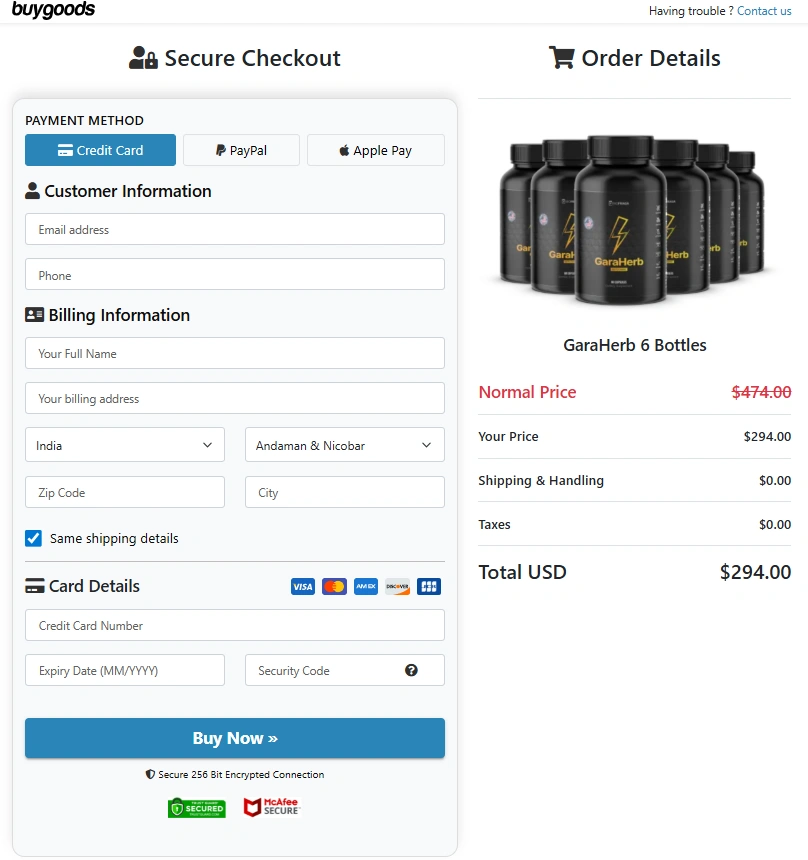Click the Mastercard logo icon
The height and width of the screenshot is (860, 808).
[x=334, y=587]
